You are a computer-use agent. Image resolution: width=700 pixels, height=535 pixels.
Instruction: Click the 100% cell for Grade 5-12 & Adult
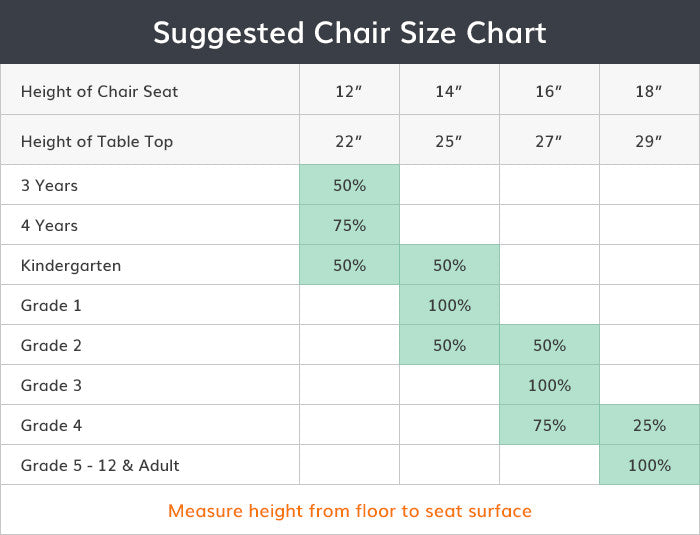click(x=649, y=465)
